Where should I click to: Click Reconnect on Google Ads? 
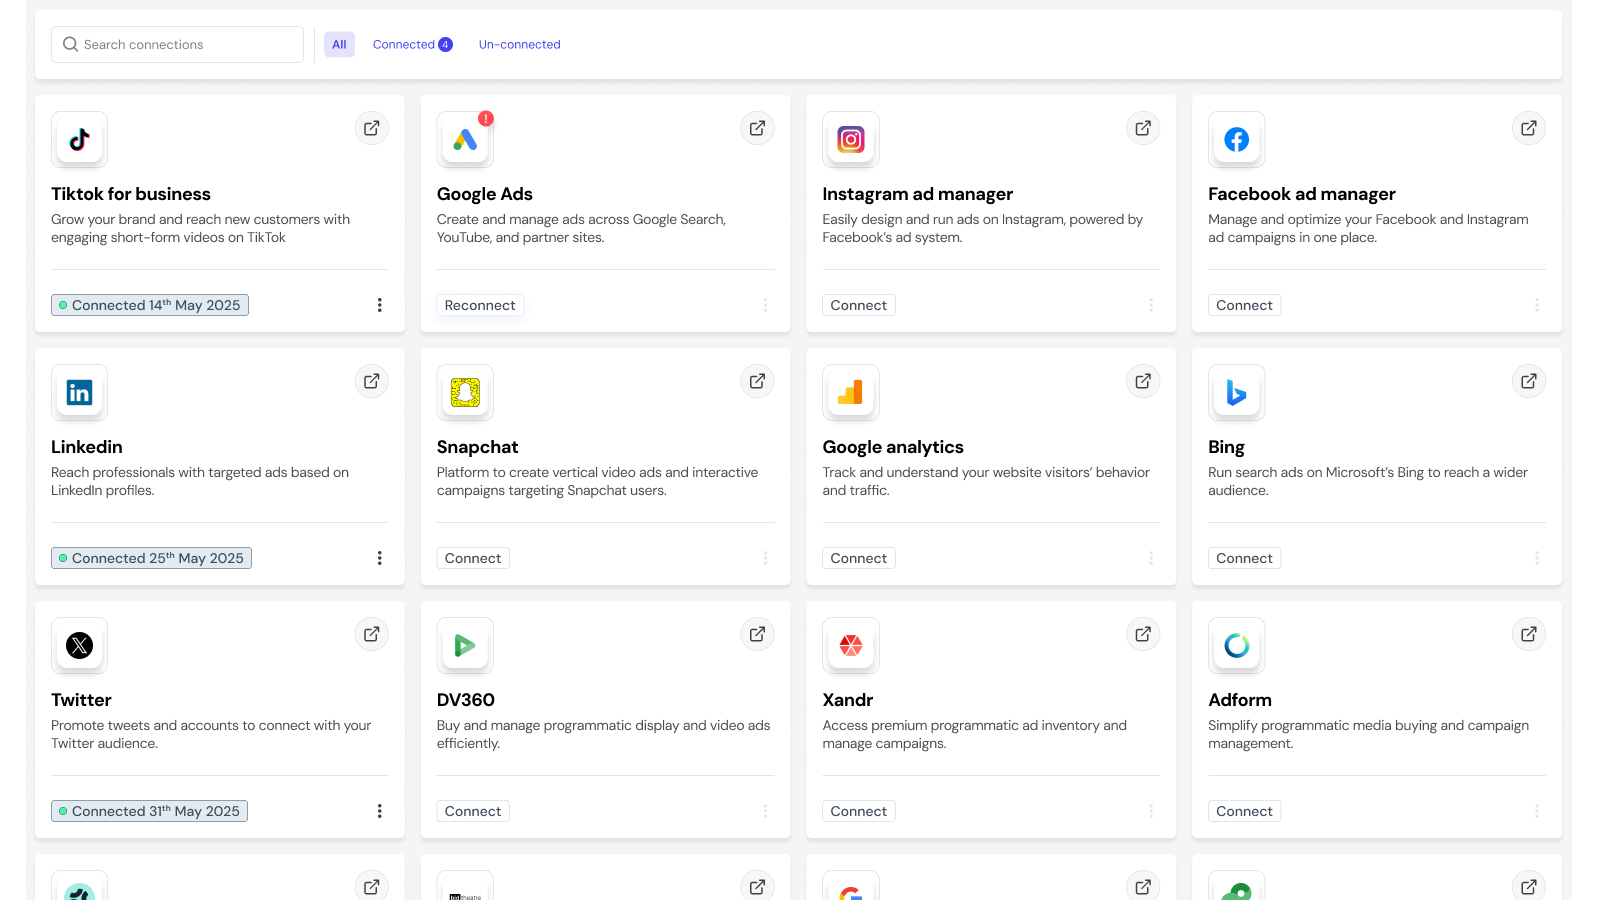(x=479, y=305)
